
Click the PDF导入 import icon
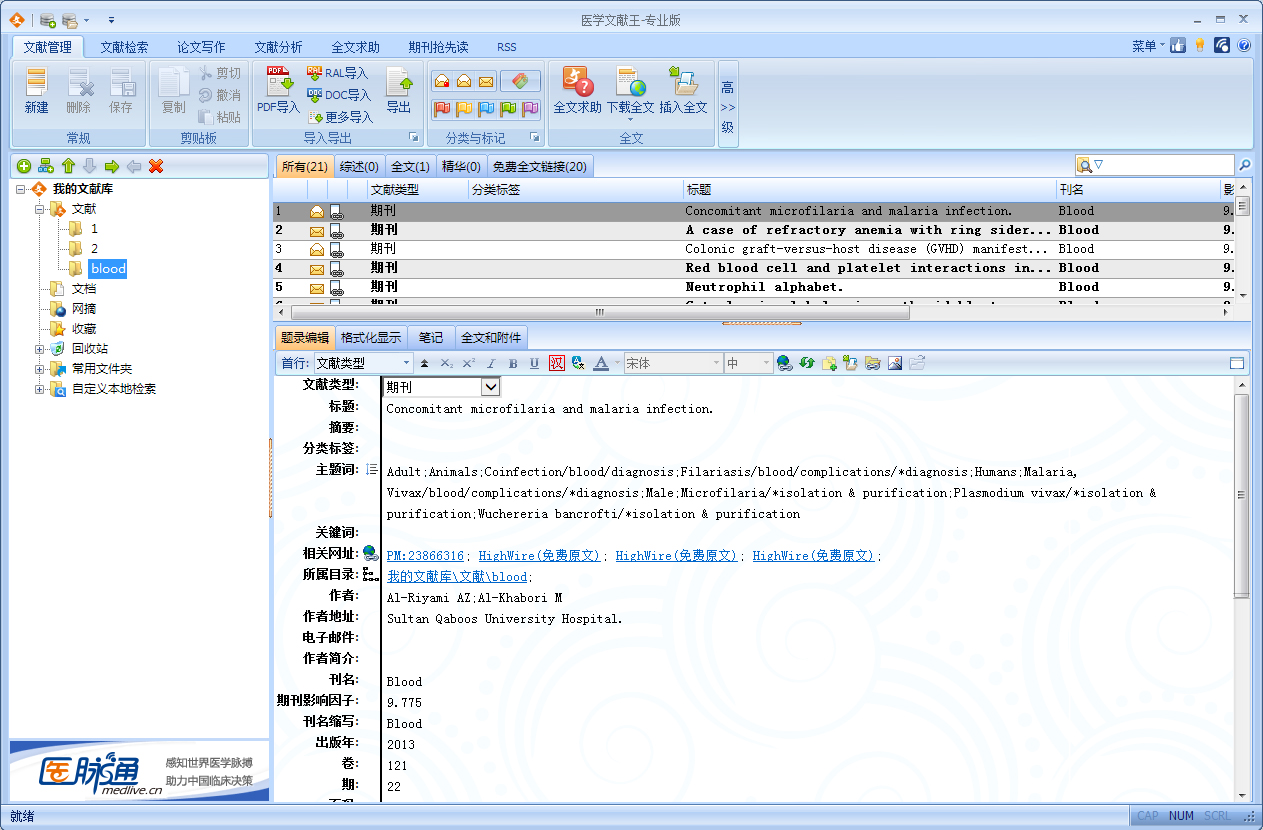pyautogui.click(x=278, y=83)
